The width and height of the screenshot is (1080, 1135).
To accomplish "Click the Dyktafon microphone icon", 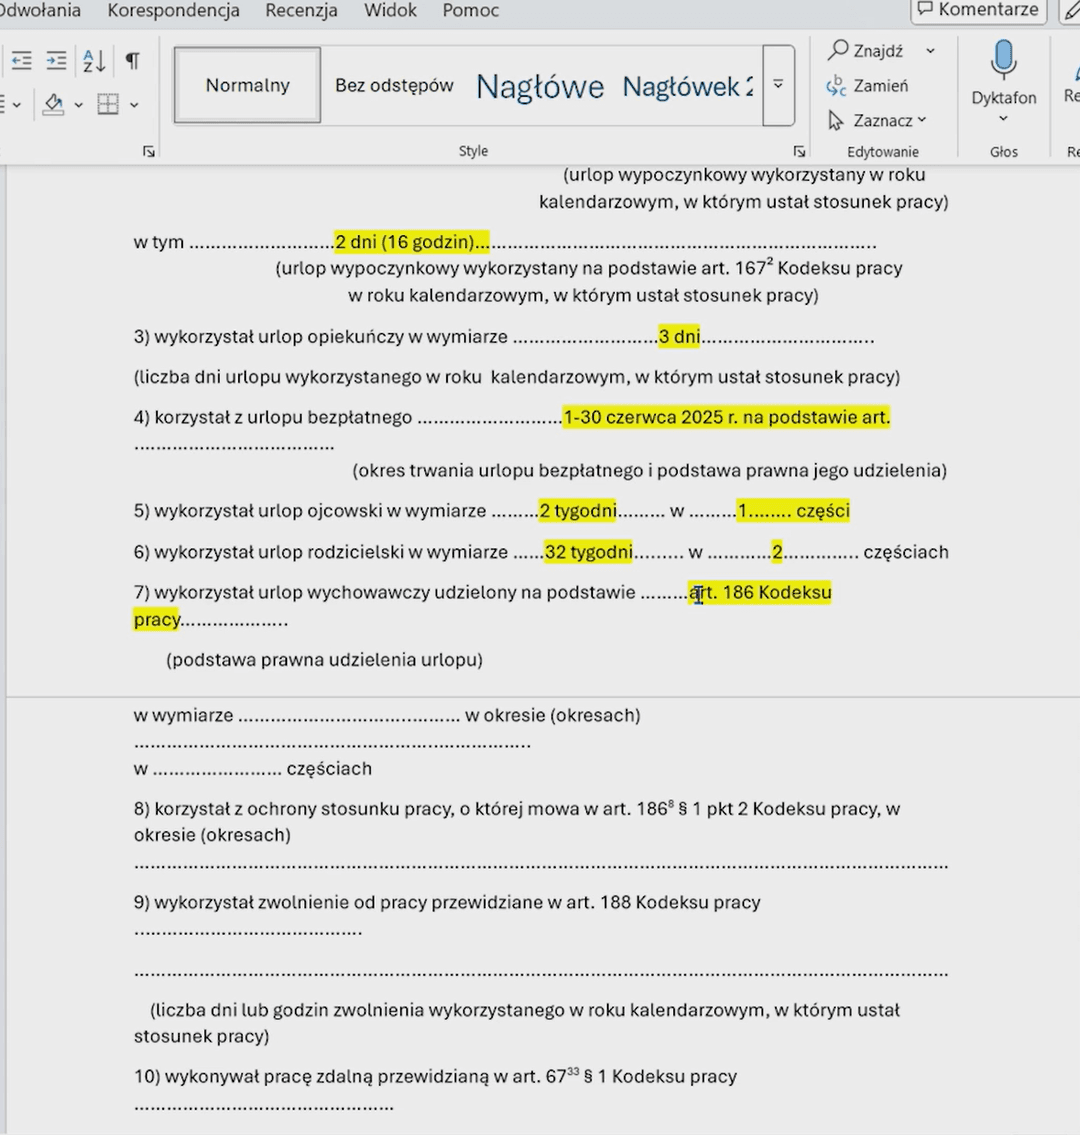I will (1003, 62).
